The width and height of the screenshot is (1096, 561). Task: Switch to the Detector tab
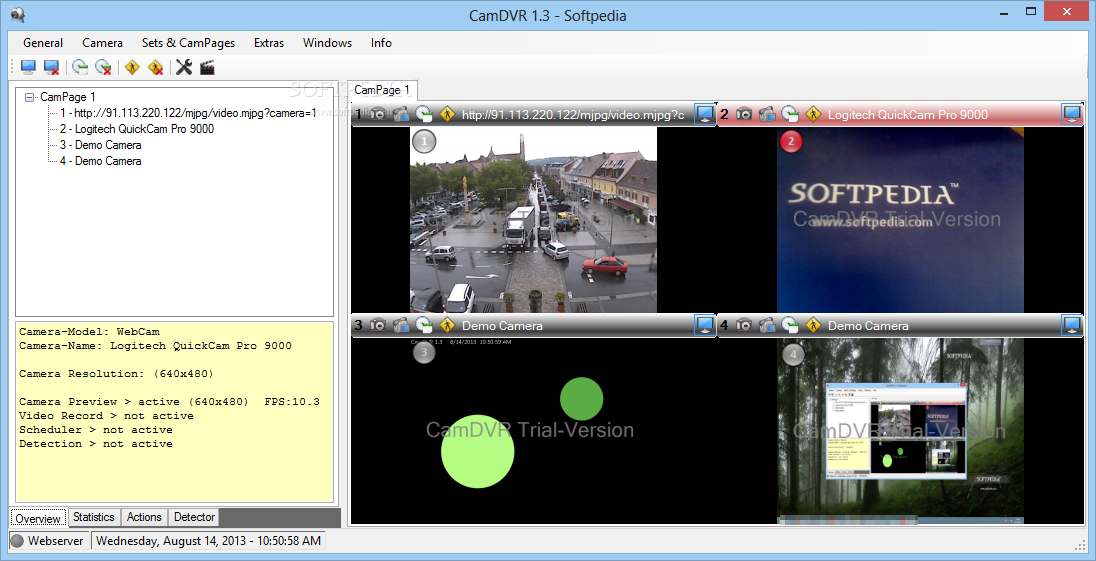pos(194,517)
